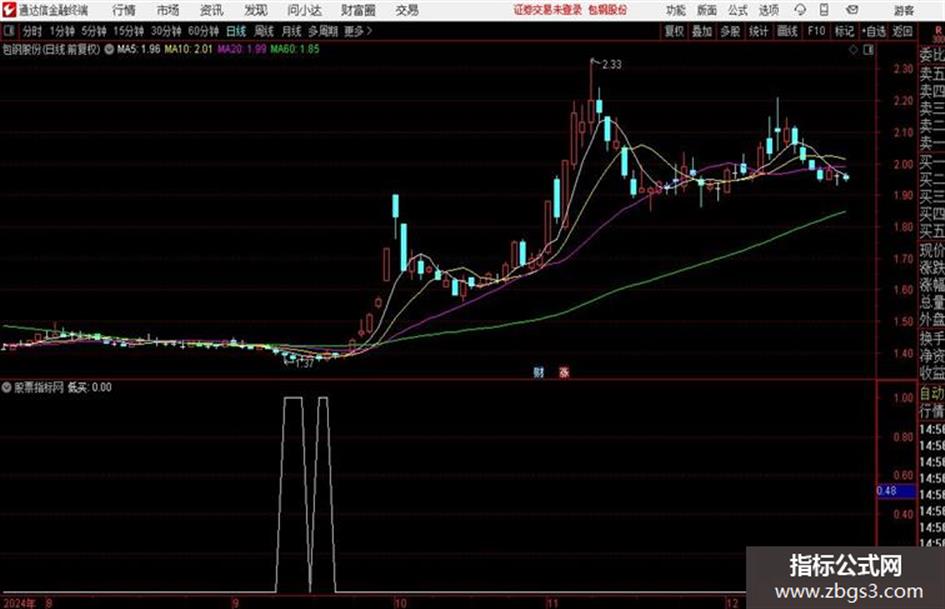Open the 市场 menu
This screenshot has height=609, width=945.
[x=168, y=10]
